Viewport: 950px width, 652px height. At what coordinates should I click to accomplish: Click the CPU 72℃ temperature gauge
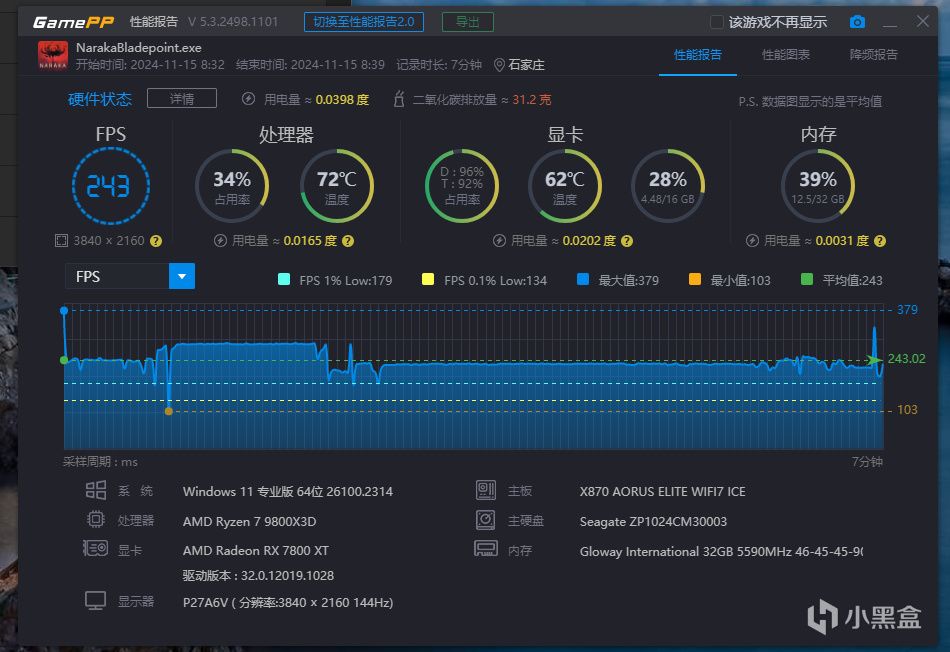pos(337,186)
